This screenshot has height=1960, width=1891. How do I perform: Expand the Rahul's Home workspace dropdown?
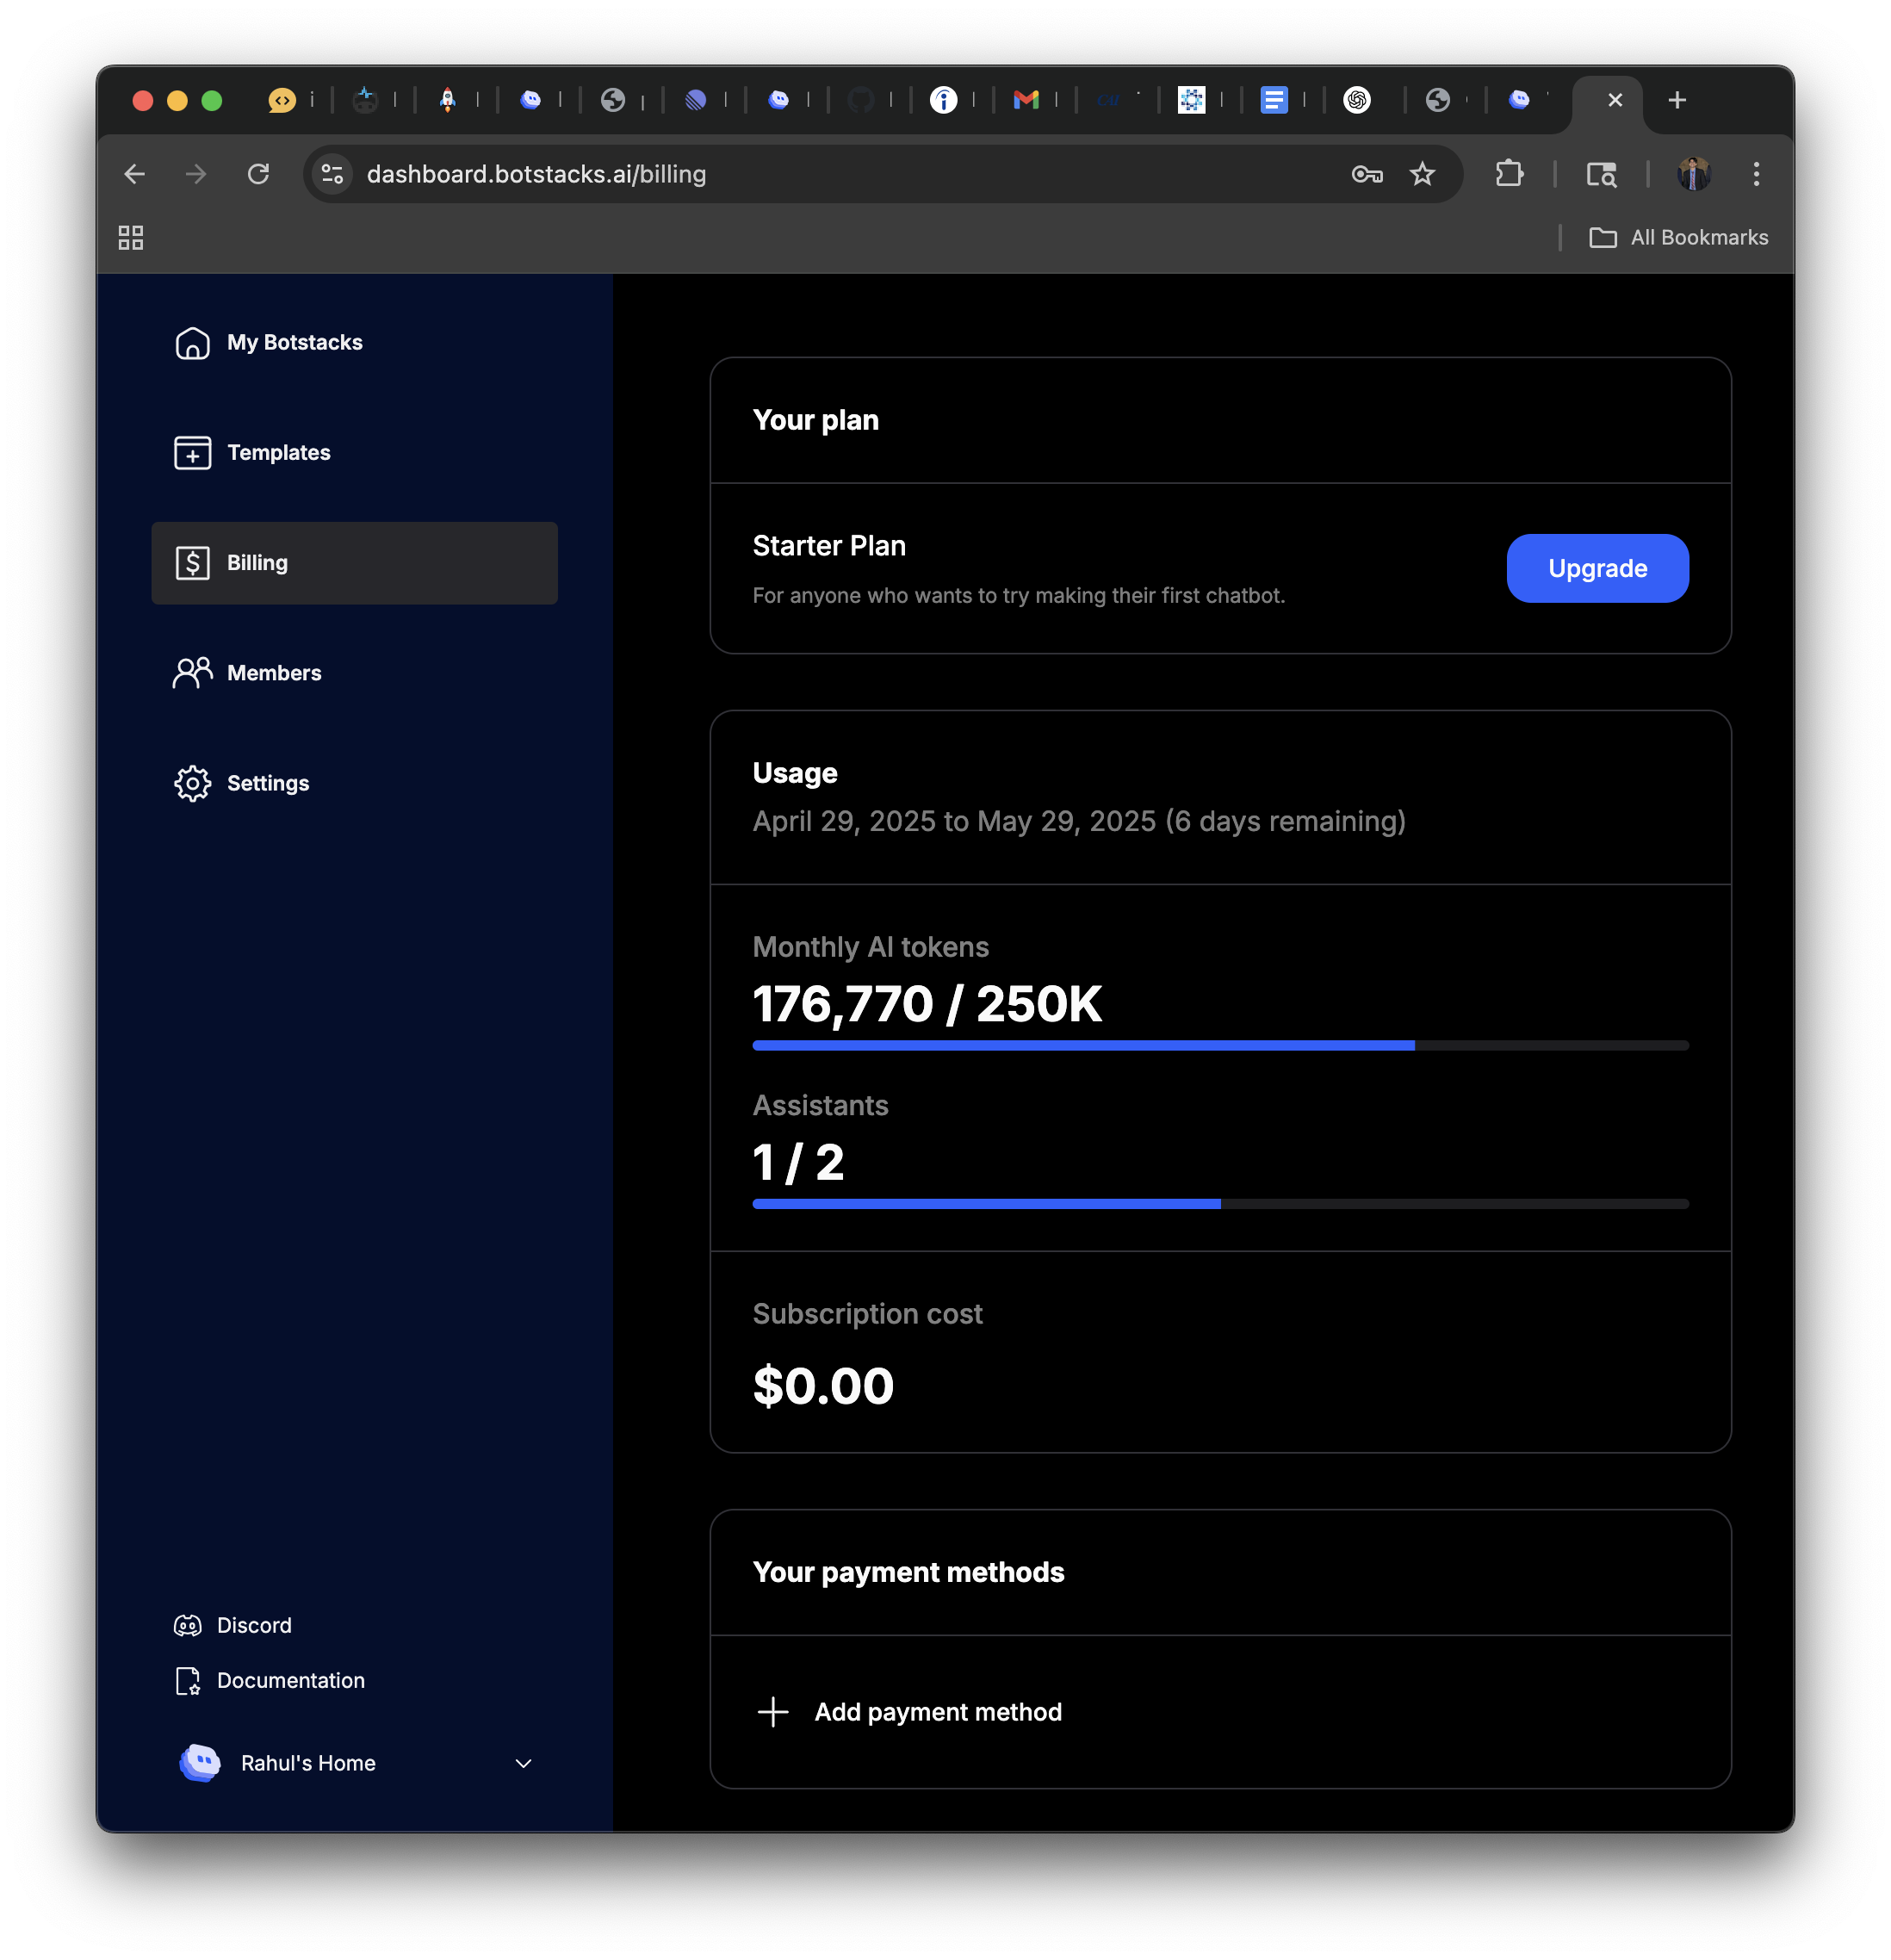click(523, 1763)
